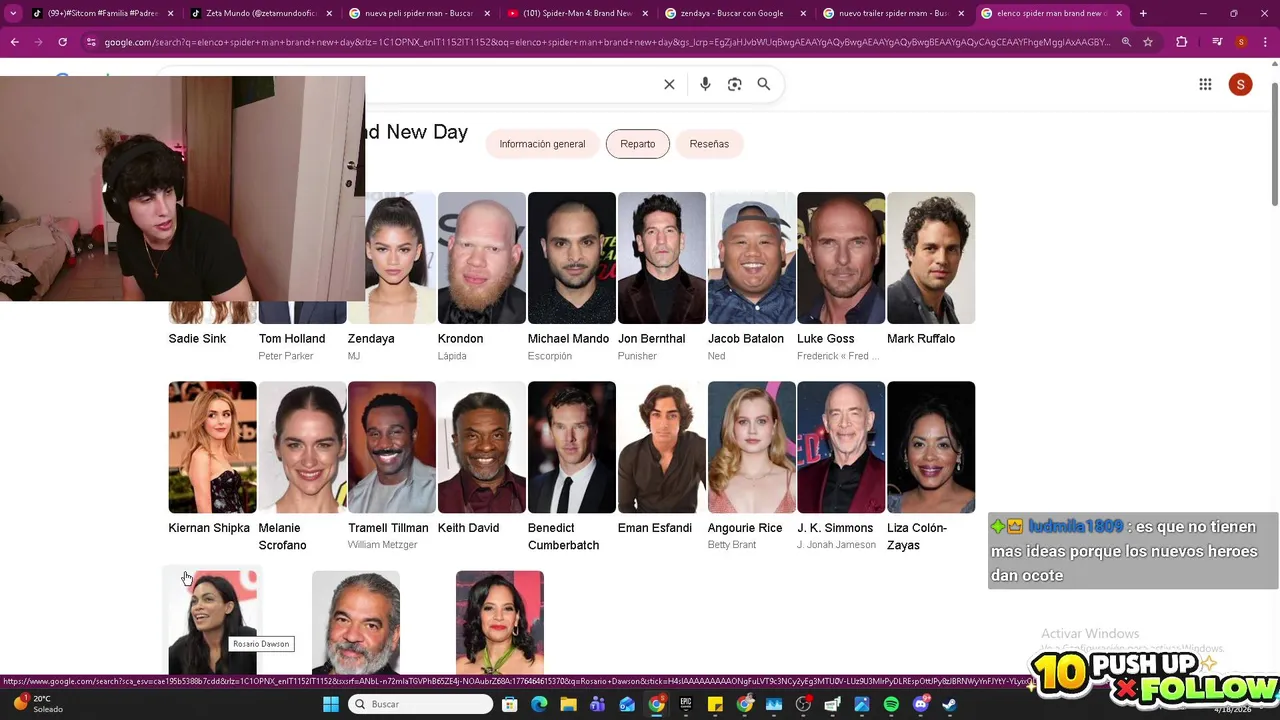Open Krondon's cast photo
Image resolution: width=1280 pixels, height=720 pixels.
481,258
